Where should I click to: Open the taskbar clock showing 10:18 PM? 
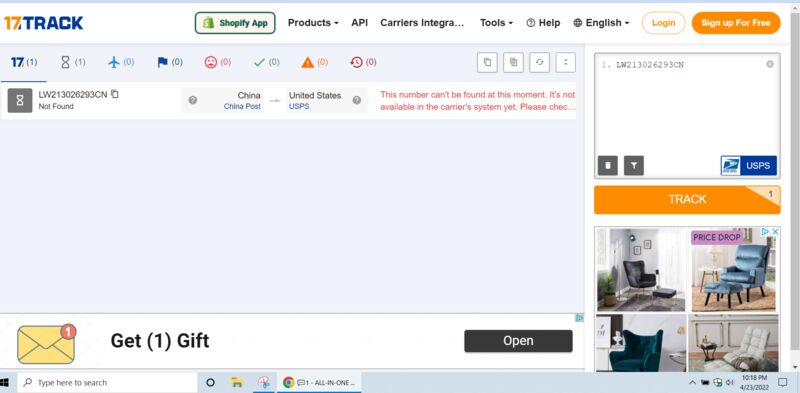[x=754, y=382]
